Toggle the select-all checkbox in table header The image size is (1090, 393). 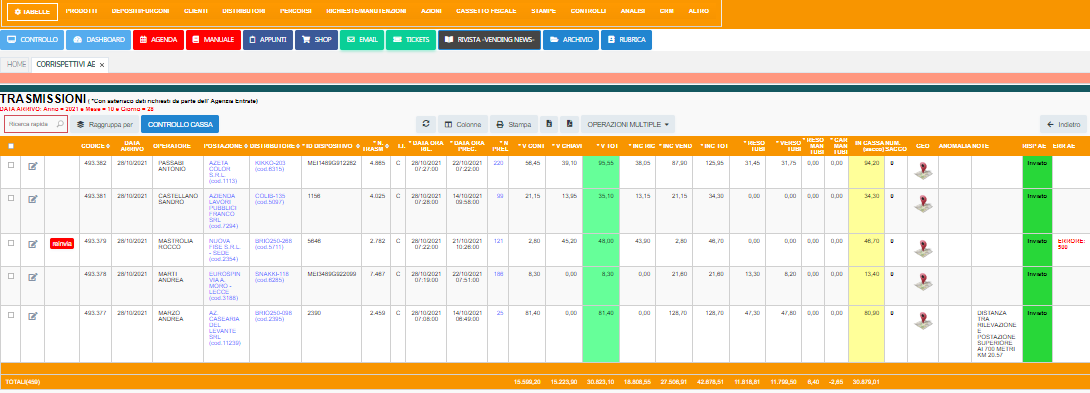pyautogui.click(x=10, y=146)
